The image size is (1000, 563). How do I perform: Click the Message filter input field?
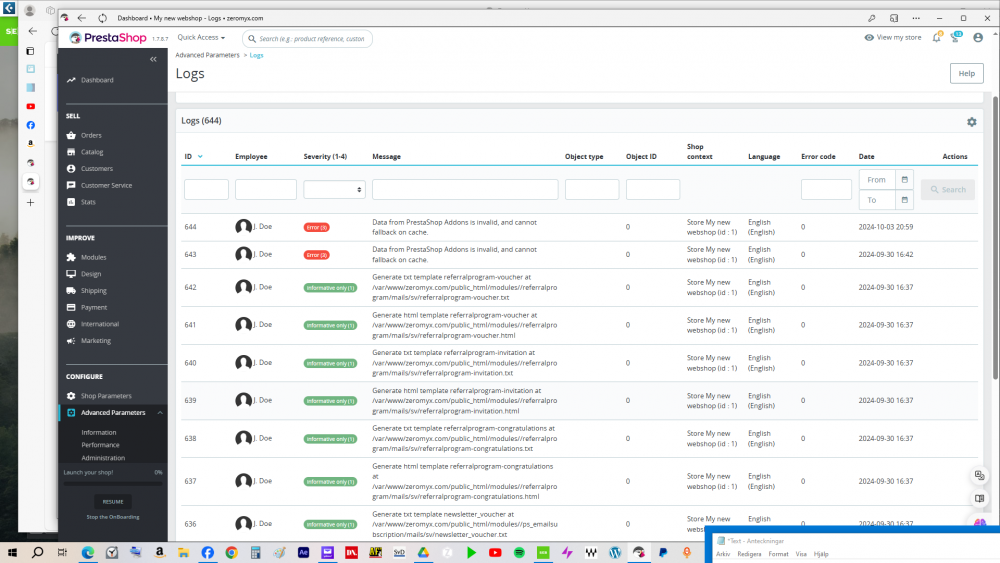pyautogui.click(x=465, y=189)
